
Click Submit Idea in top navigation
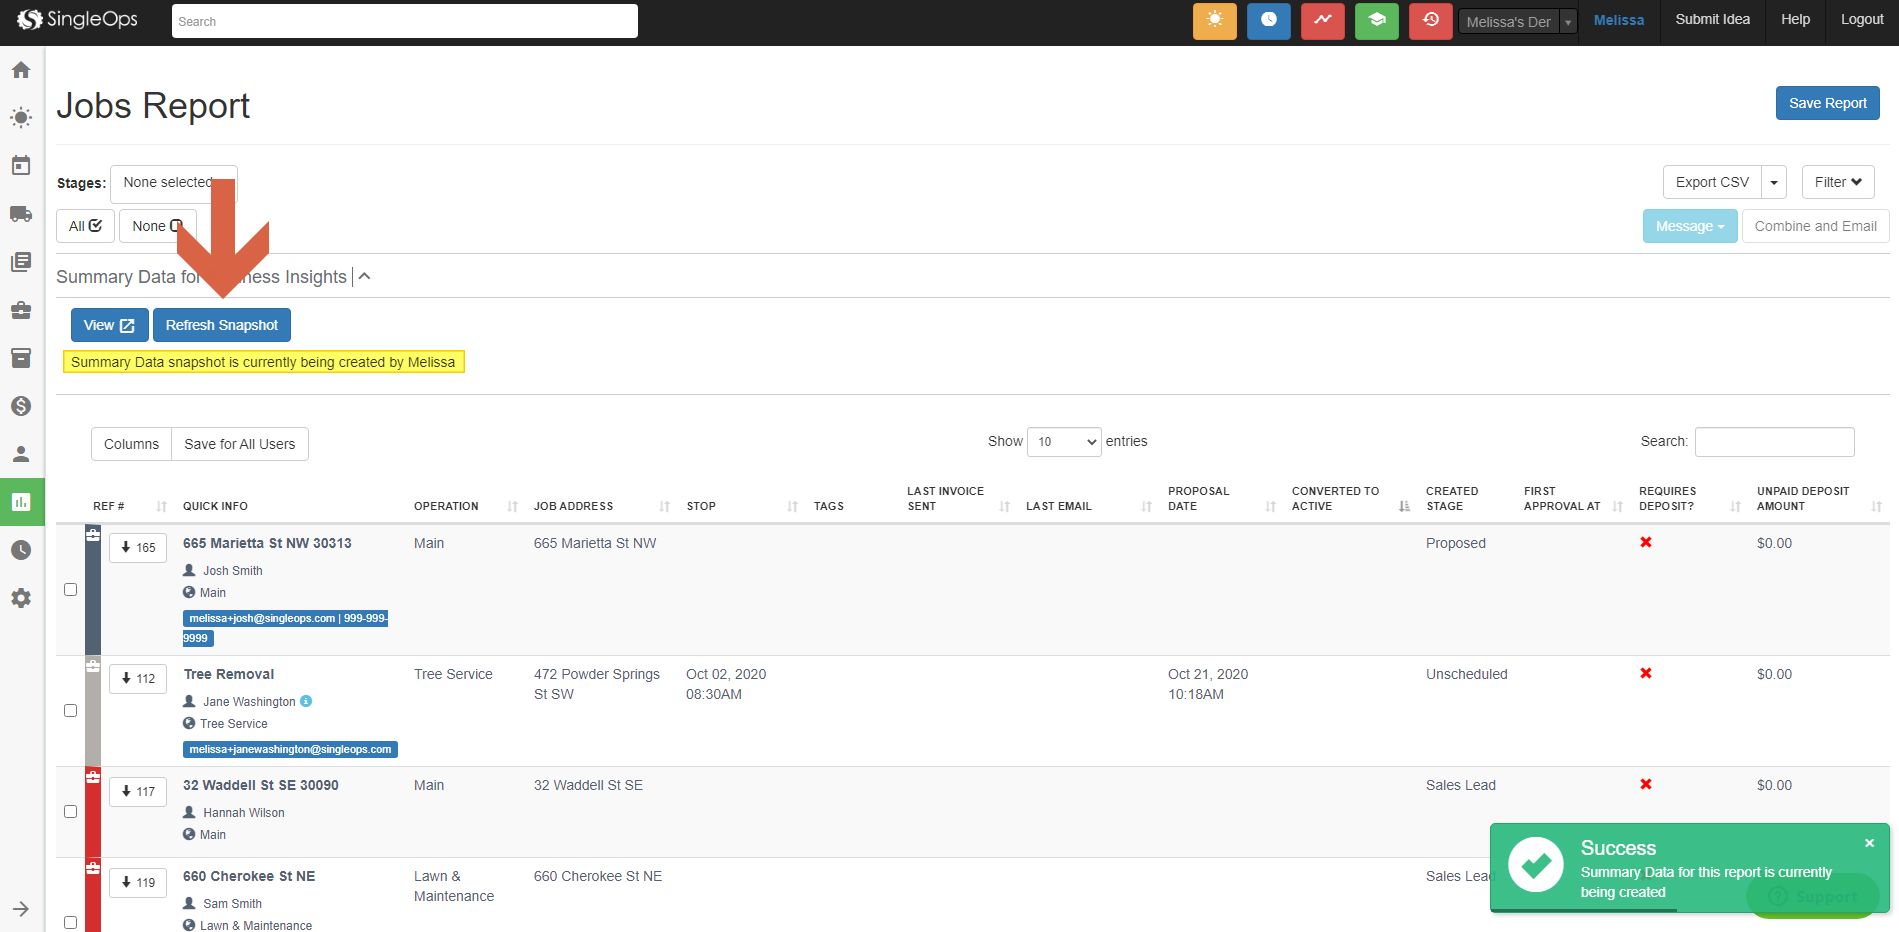coord(1712,20)
